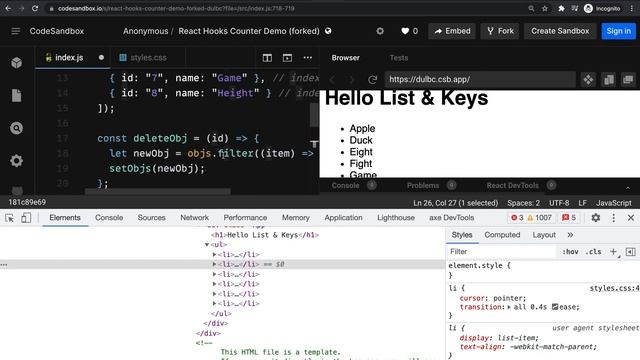The width and height of the screenshot is (640, 360).
Task: Go back in the preview browser
Action: tap(332, 79)
